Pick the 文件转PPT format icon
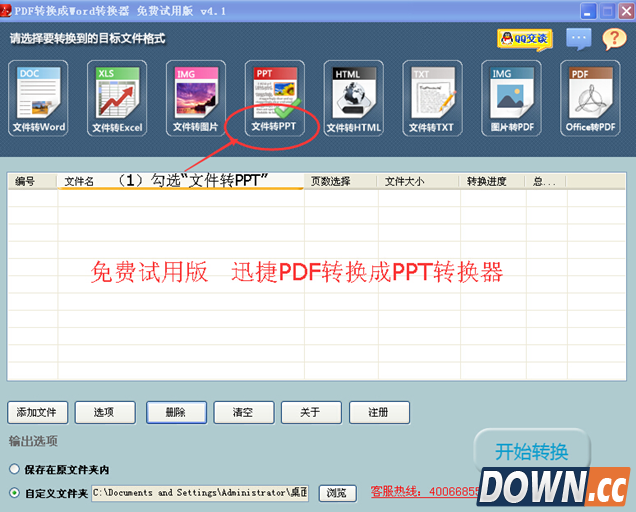Image resolution: width=636 pixels, height=512 pixels. click(x=275, y=98)
